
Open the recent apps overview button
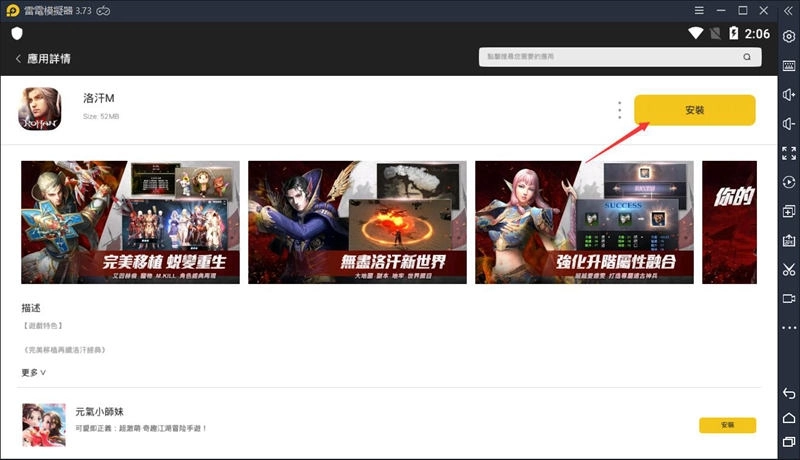[789, 442]
